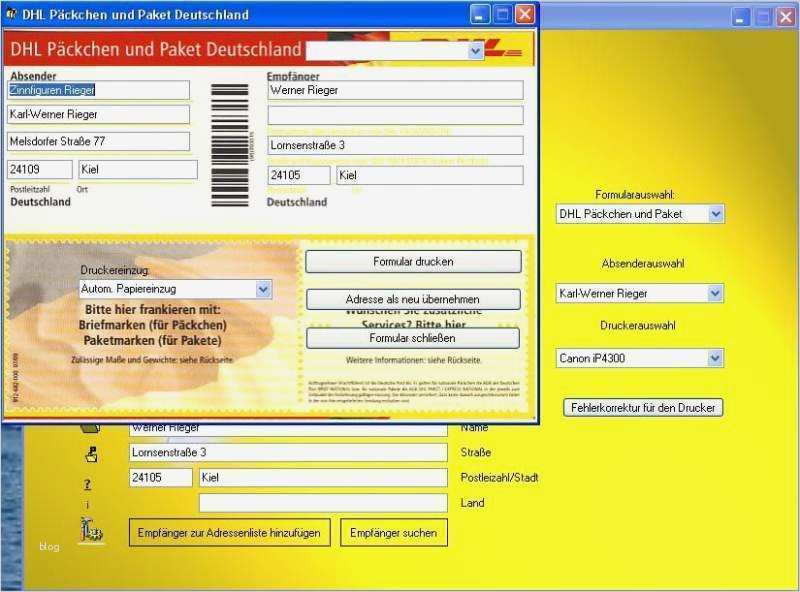Open the Druckerauswahl Canon iP4300 dropdown
The width and height of the screenshot is (800, 592).
point(714,357)
